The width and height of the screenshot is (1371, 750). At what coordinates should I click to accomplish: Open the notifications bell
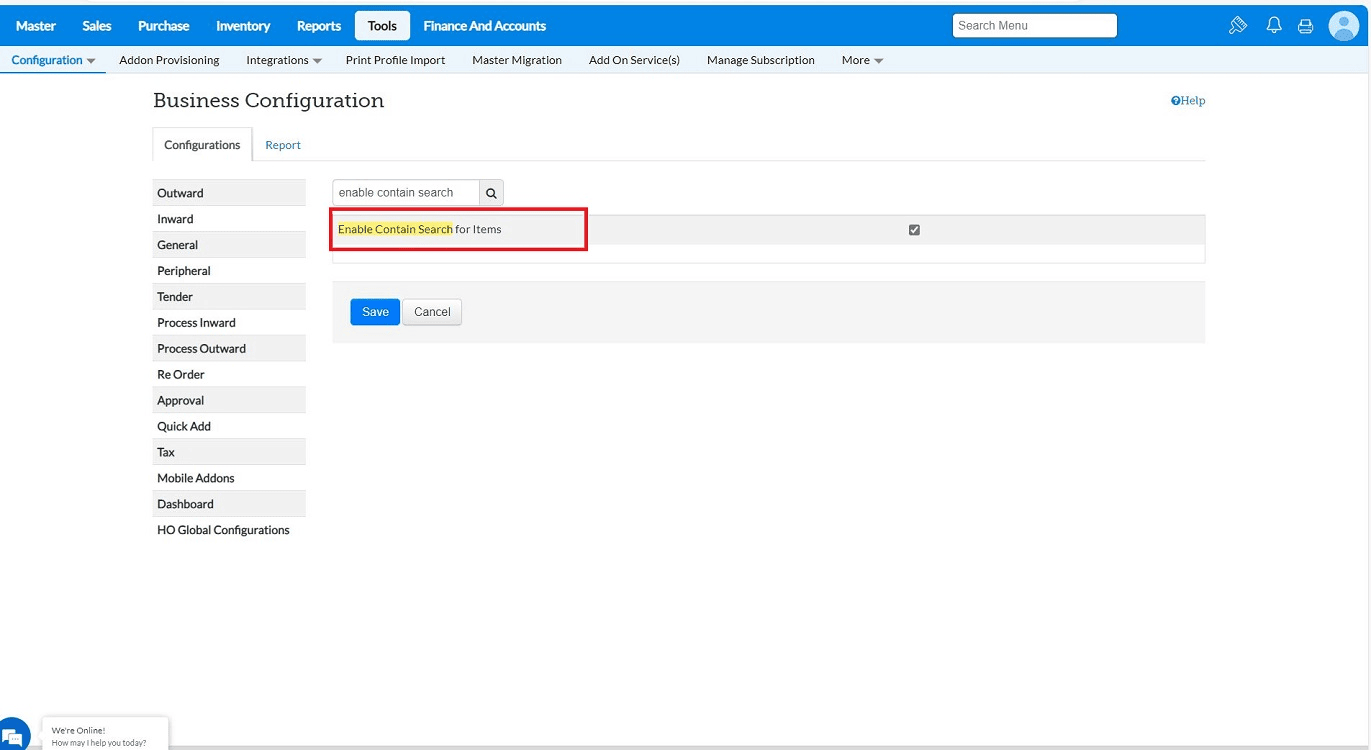[1274, 26]
